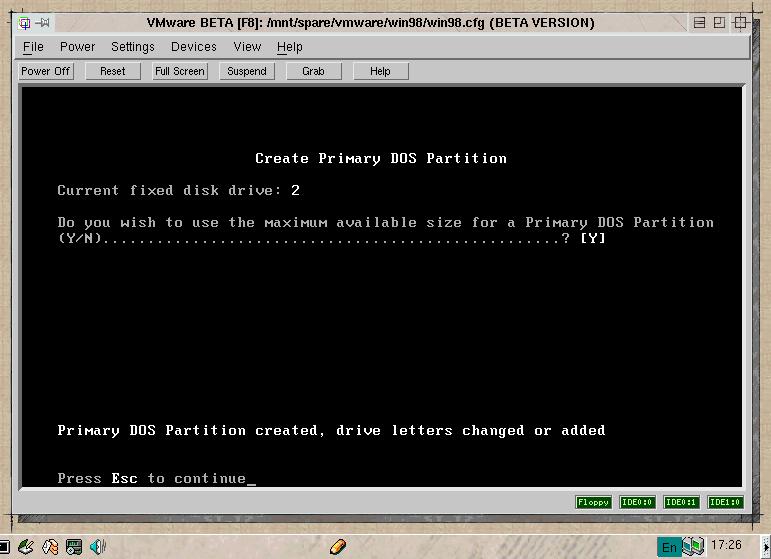Click the IDE0:1 drive status indicator
Screen dimensions: 771x559
click(x=681, y=502)
